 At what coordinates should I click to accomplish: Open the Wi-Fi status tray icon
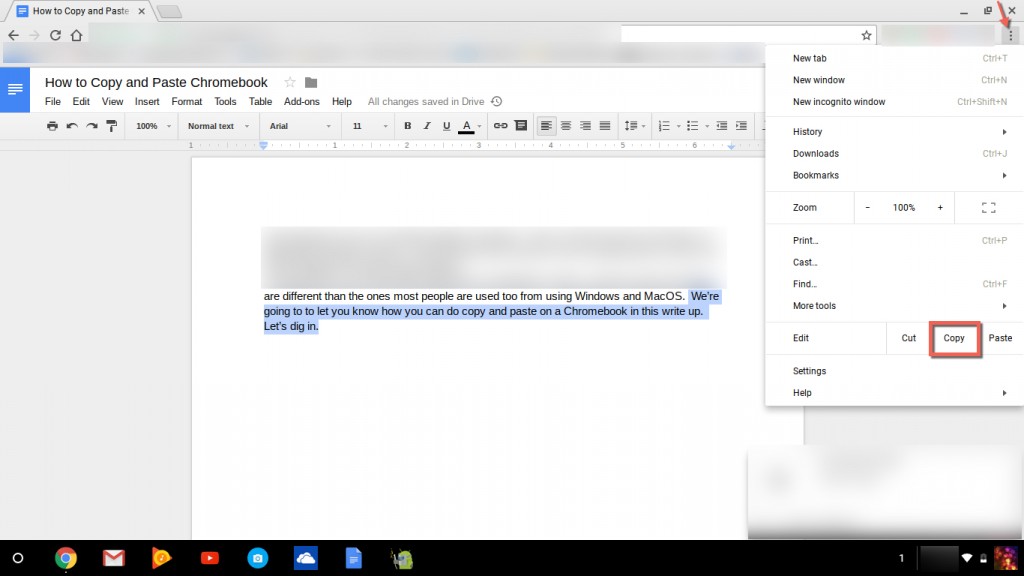coord(967,558)
